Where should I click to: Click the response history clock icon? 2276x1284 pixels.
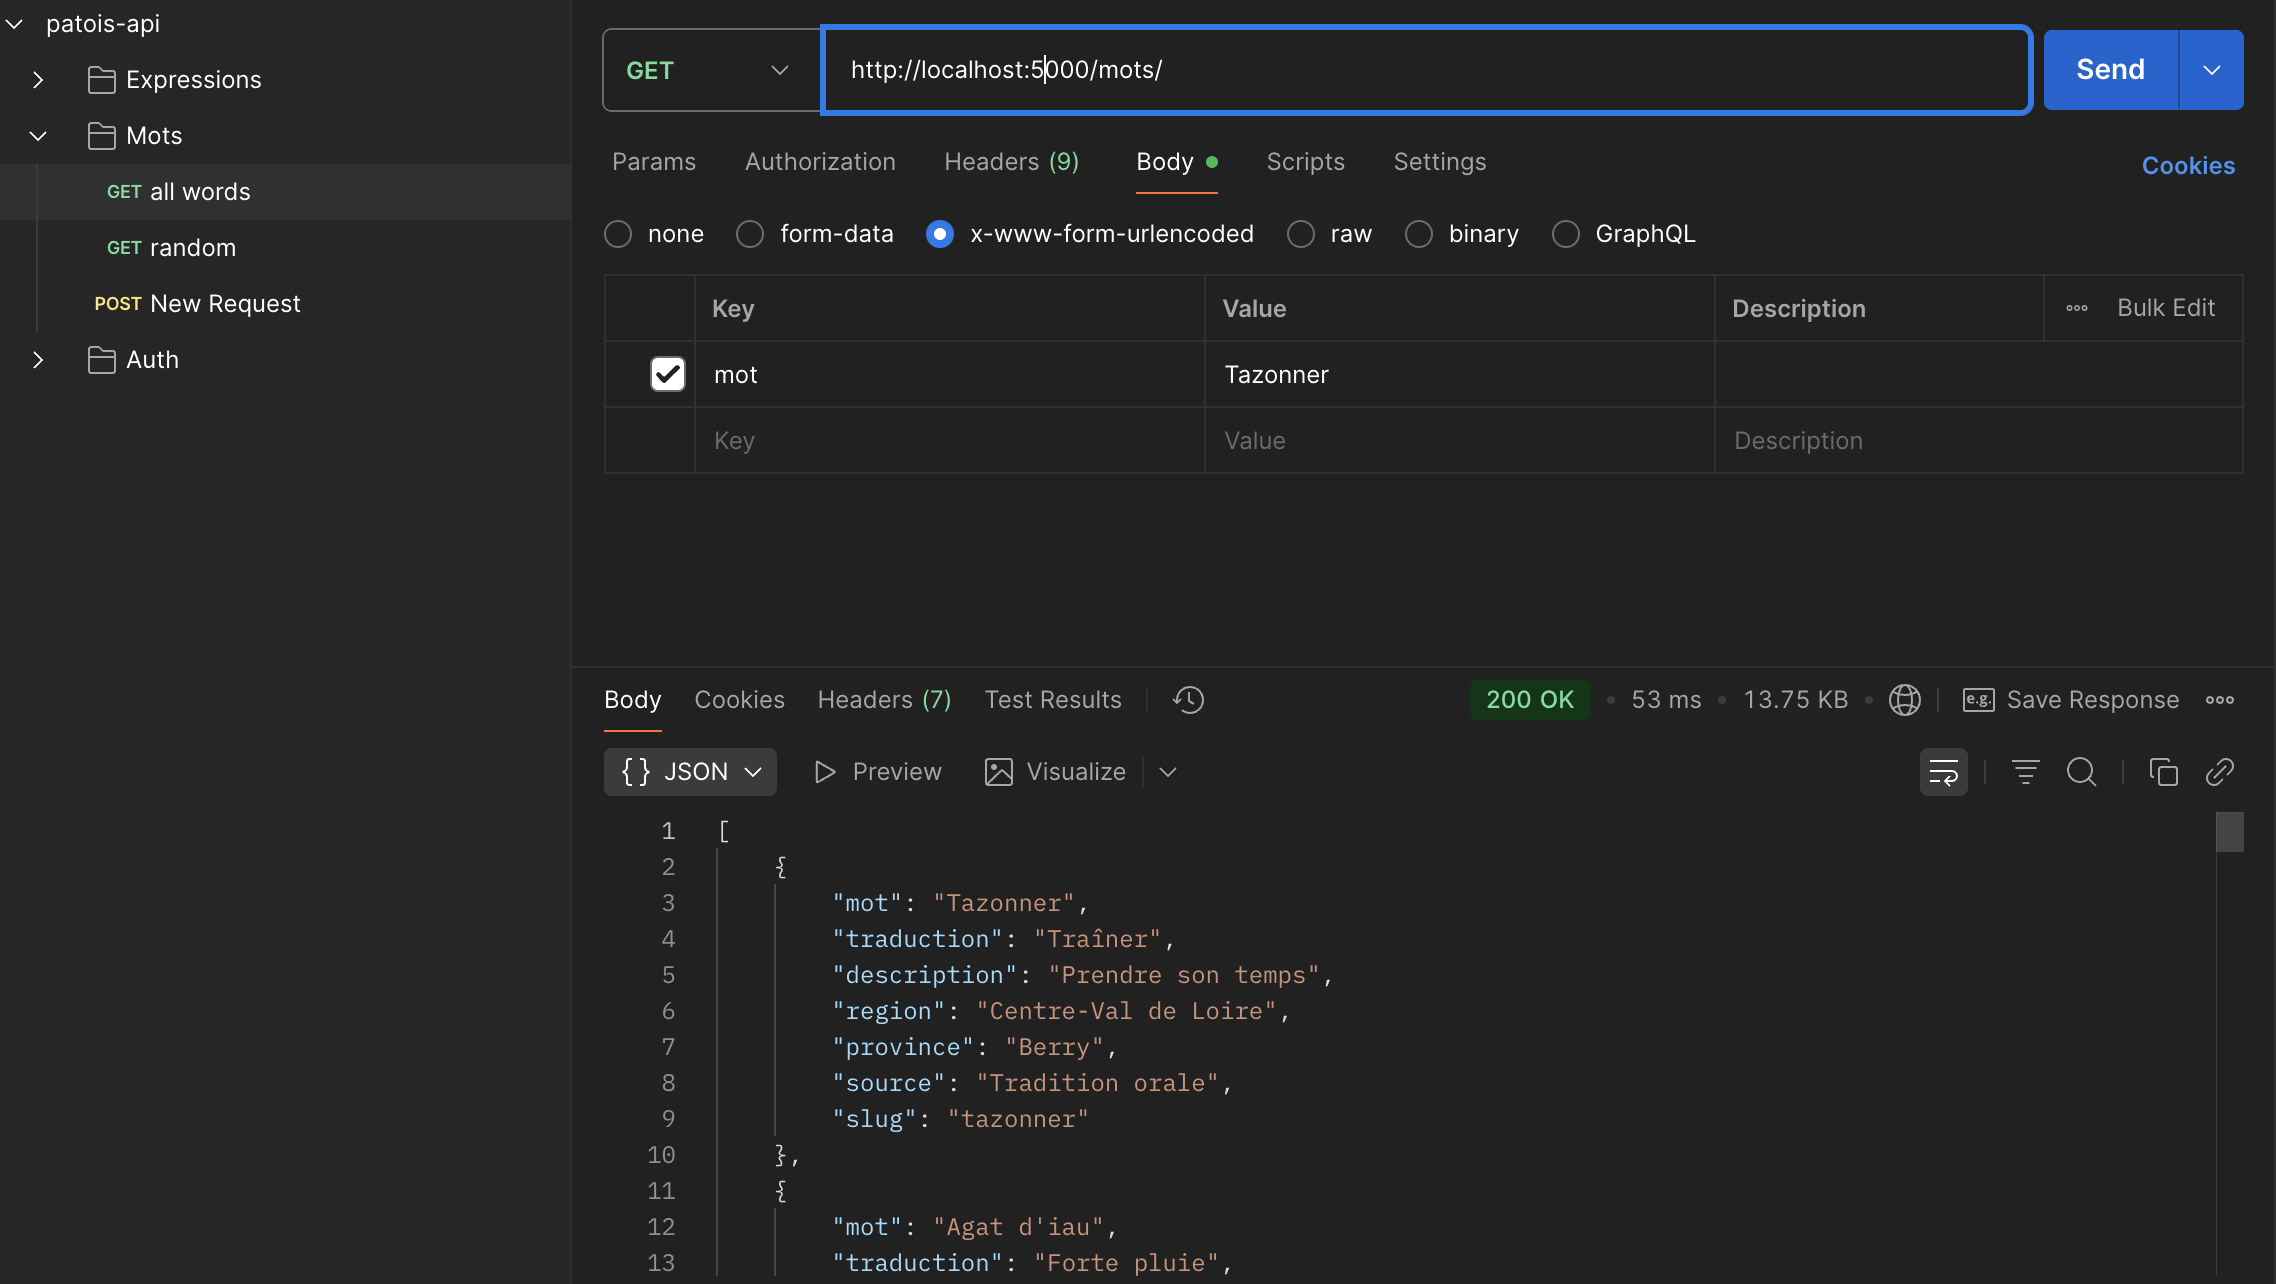pos(1188,700)
